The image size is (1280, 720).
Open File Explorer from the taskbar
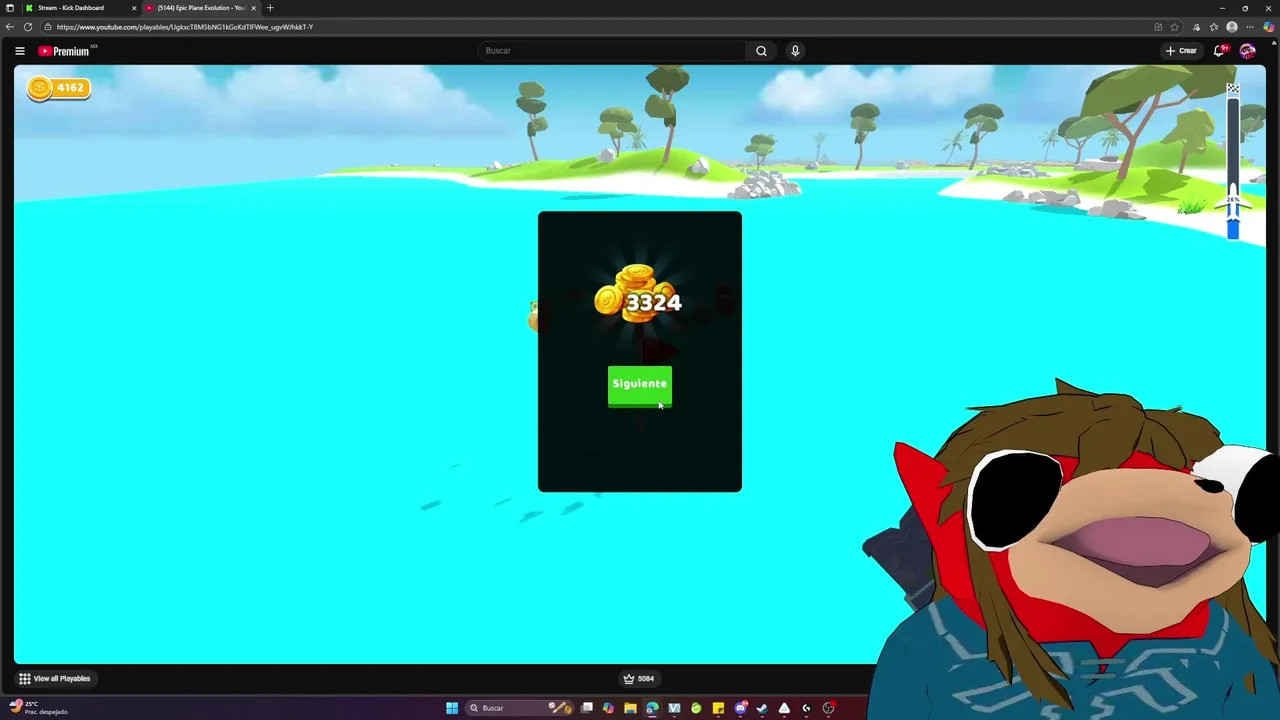630,708
